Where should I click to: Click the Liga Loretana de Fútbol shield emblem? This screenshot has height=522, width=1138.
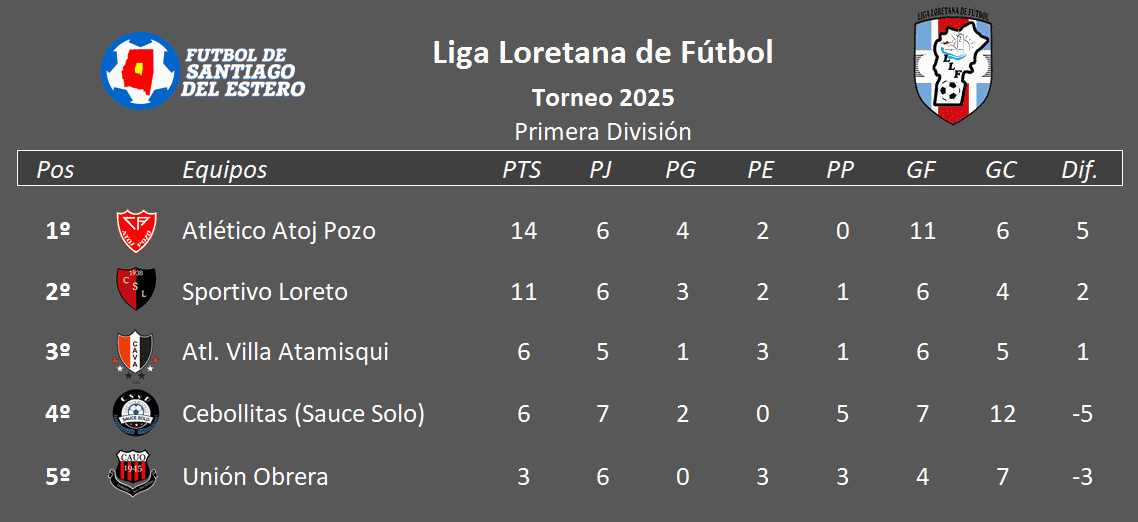coord(953,65)
